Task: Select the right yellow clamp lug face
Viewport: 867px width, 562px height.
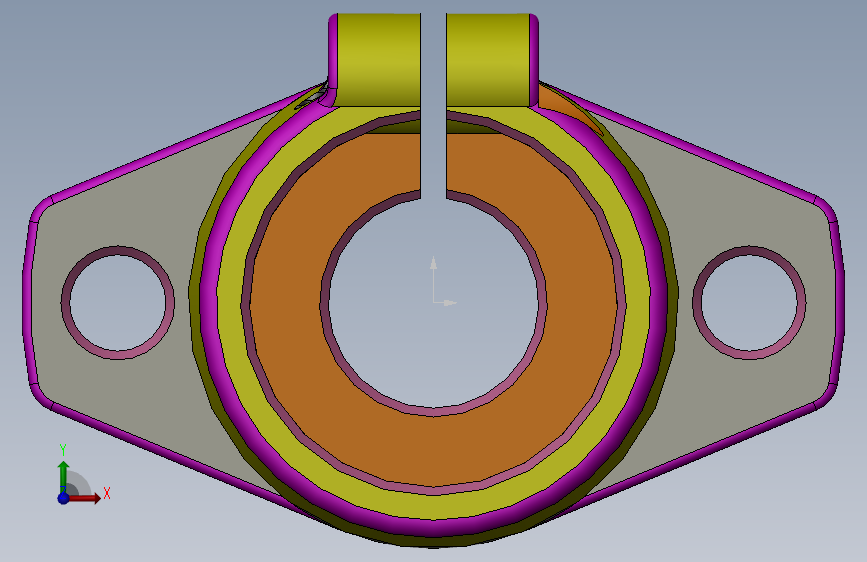Action: [488, 60]
